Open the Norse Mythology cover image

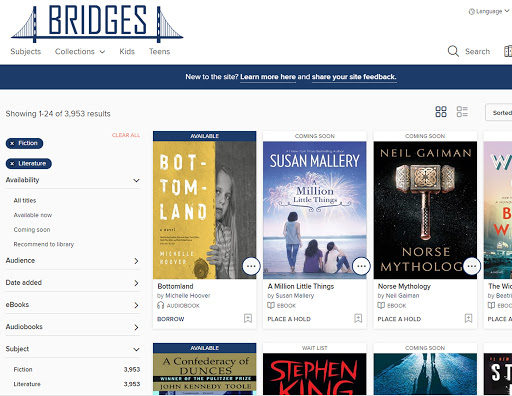[425, 210]
